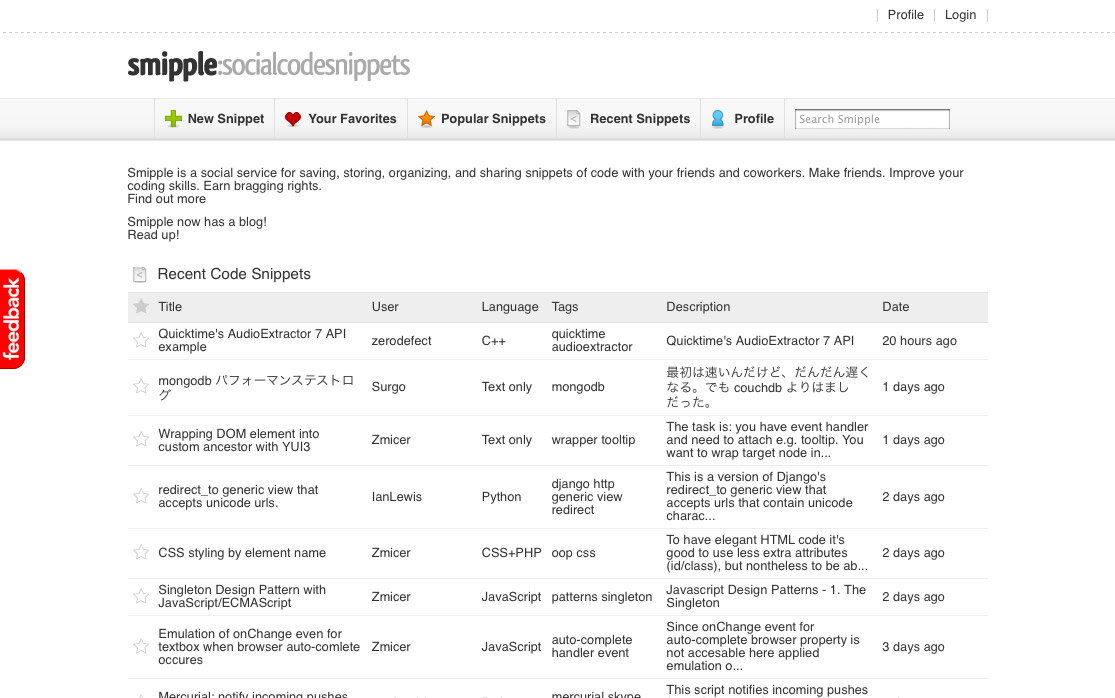Image resolution: width=1115 pixels, height=698 pixels.
Task: Click the icon beside Recent Code Snippets heading
Action: 139,274
